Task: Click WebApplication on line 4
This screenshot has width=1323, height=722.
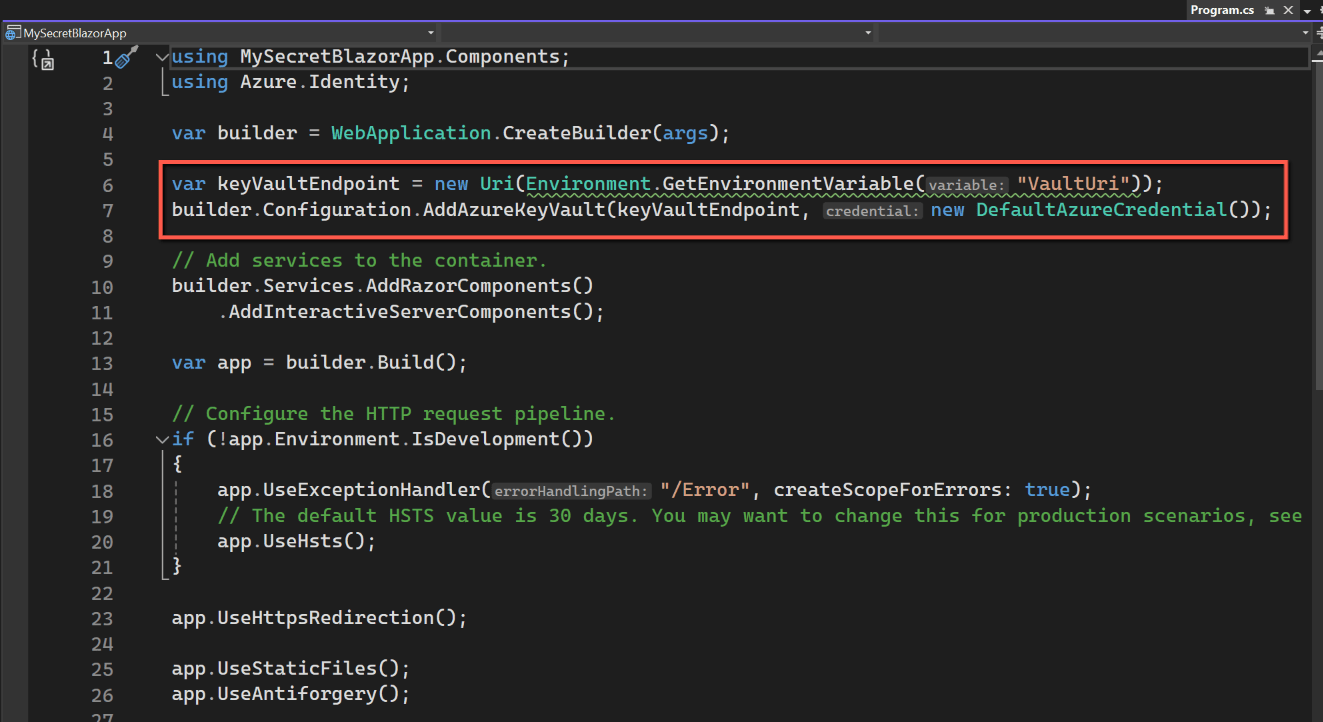Action: (x=411, y=133)
